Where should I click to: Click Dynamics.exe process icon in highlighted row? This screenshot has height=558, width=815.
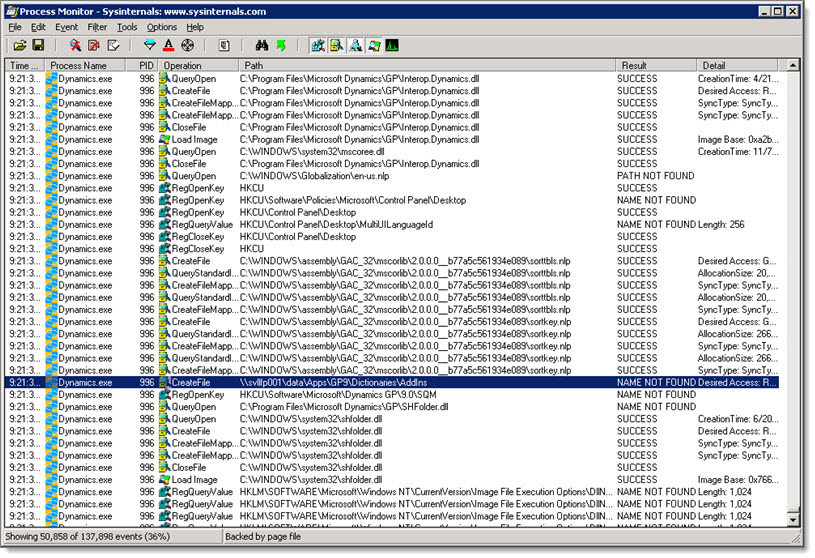[x=51, y=382]
